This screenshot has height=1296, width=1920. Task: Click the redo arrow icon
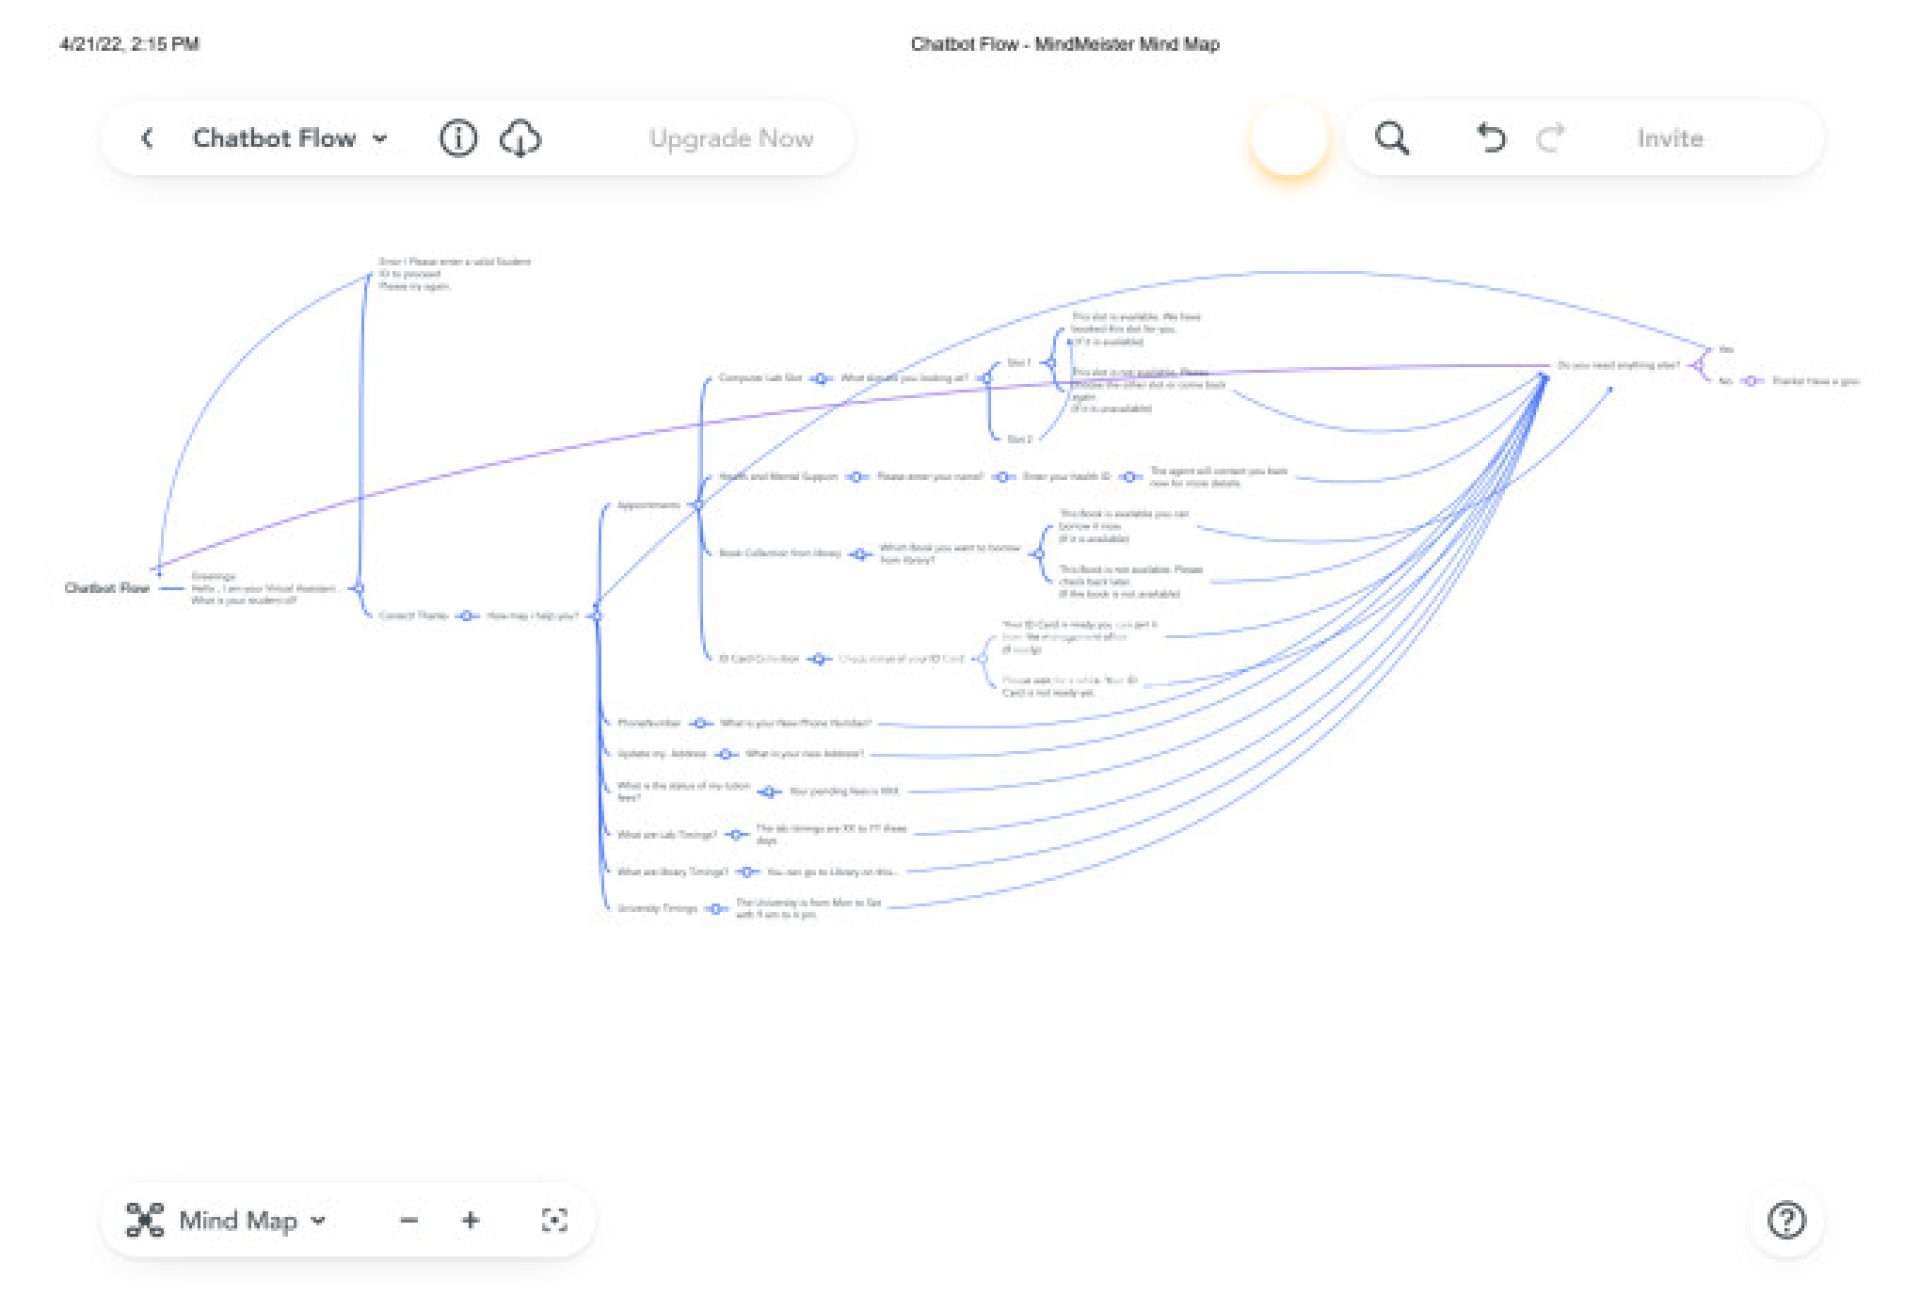coord(1550,138)
